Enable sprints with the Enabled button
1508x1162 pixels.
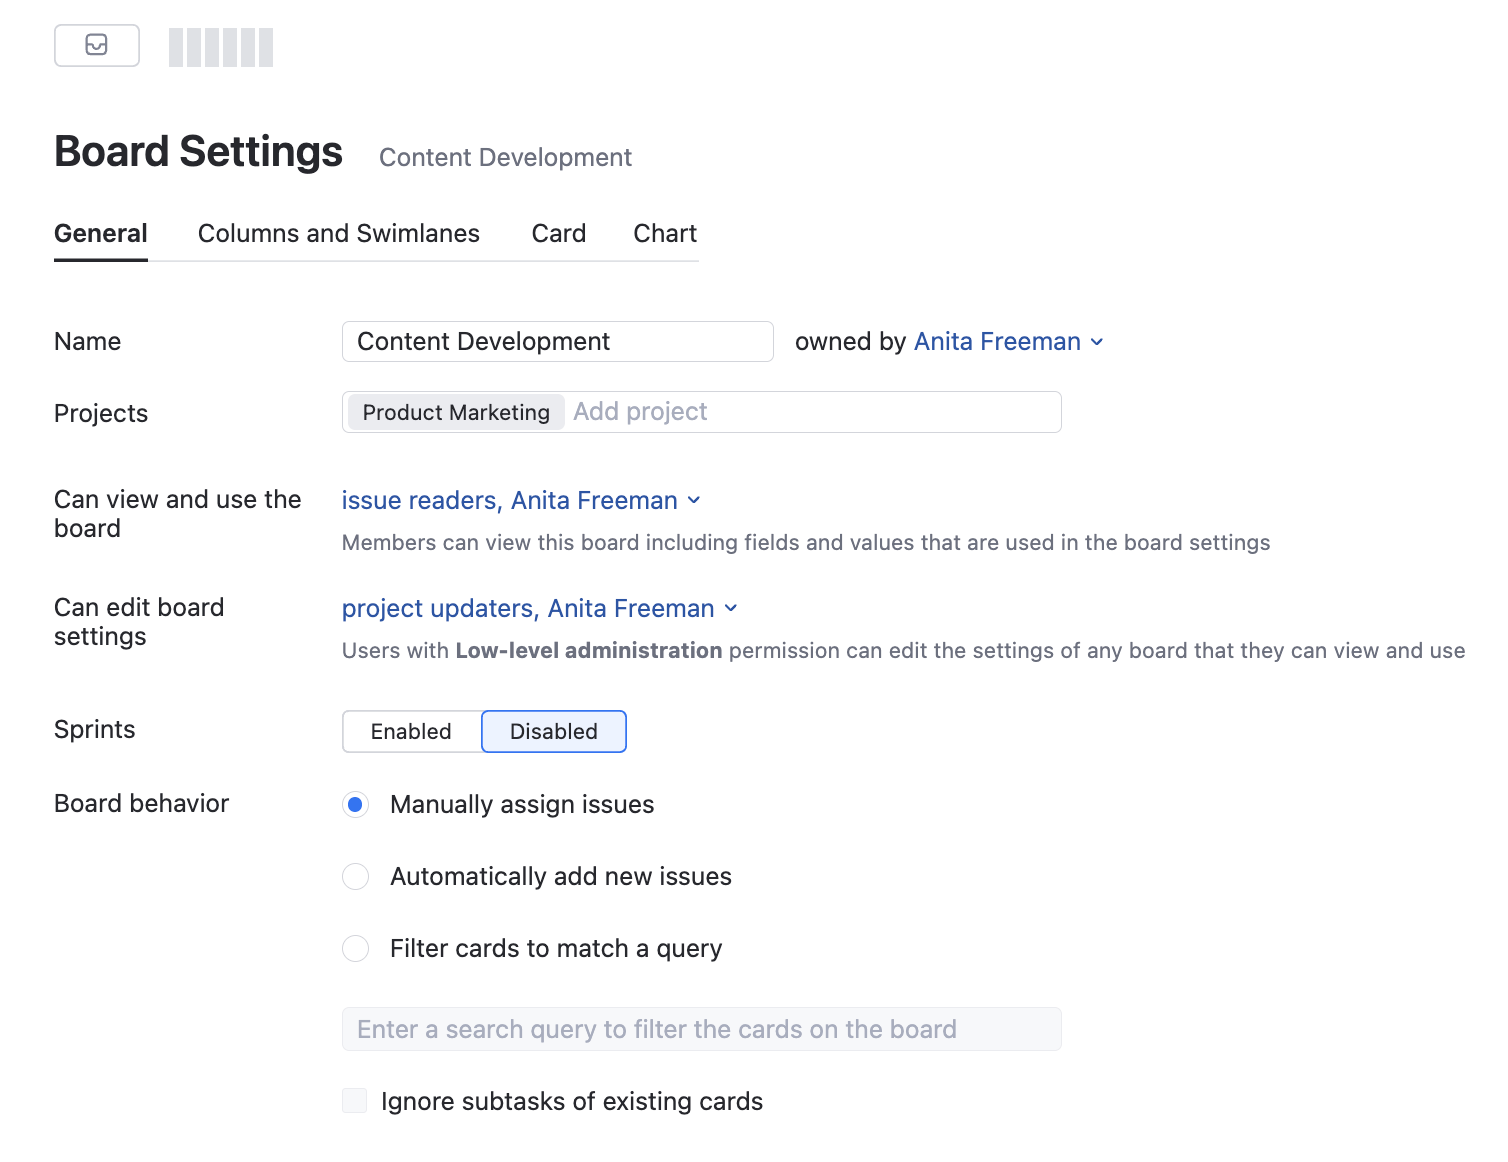tap(411, 731)
